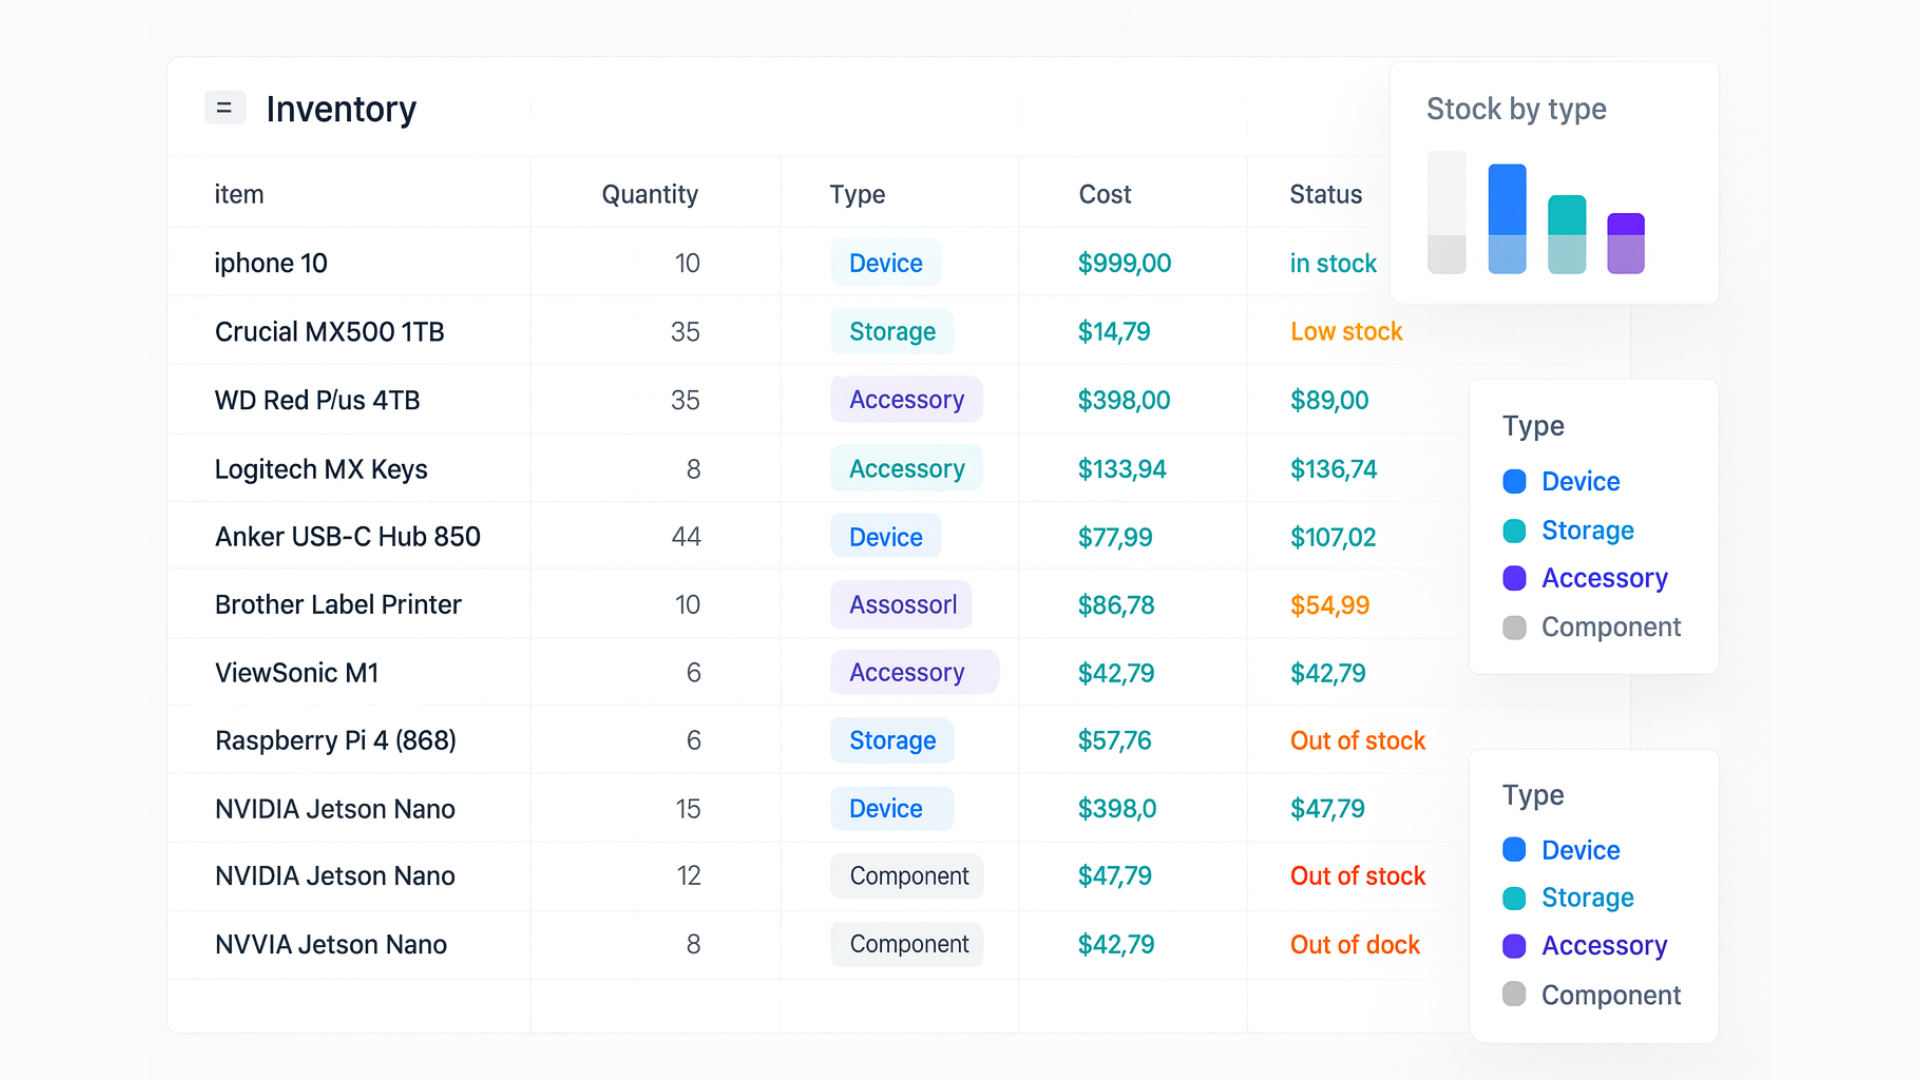This screenshot has width=1920, height=1080.
Task: Click blue Device swatch in upper legend
Action: point(1514,481)
